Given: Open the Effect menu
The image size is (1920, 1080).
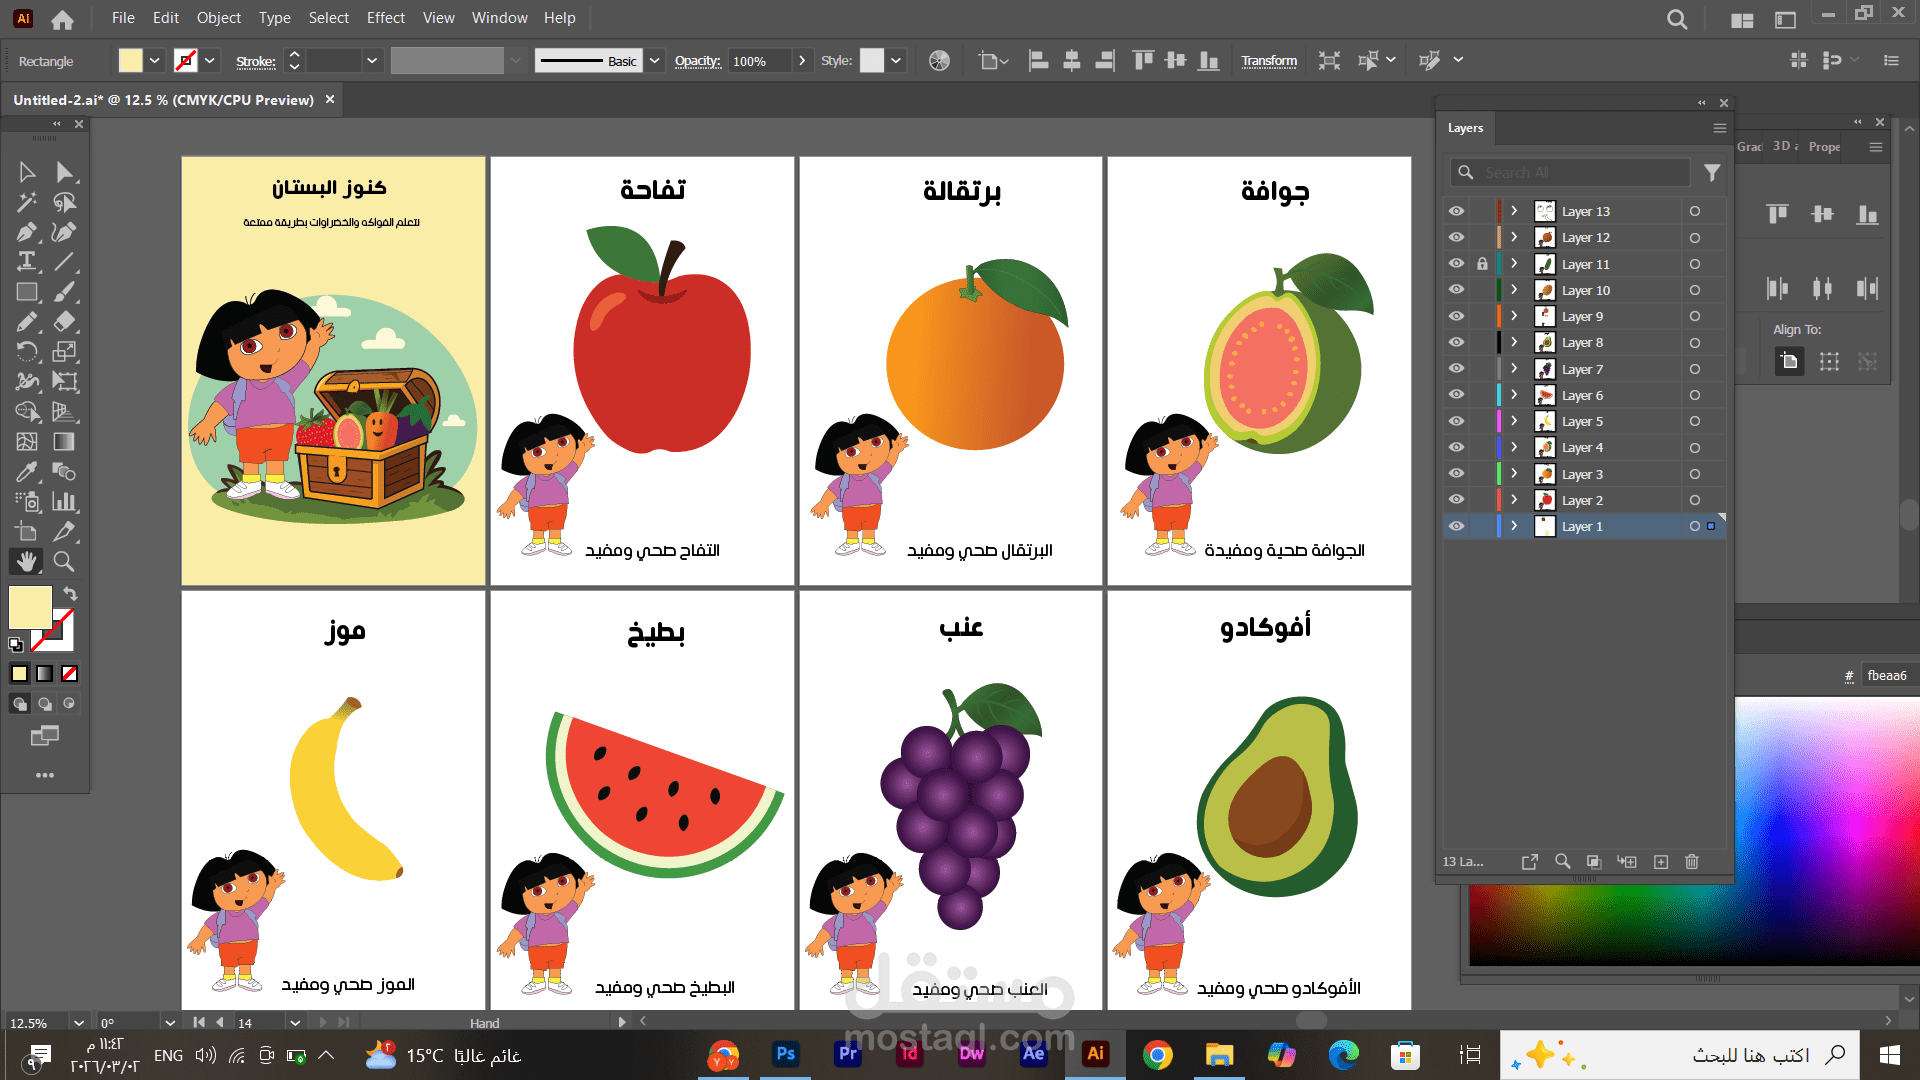Looking at the screenshot, I should [x=385, y=18].
